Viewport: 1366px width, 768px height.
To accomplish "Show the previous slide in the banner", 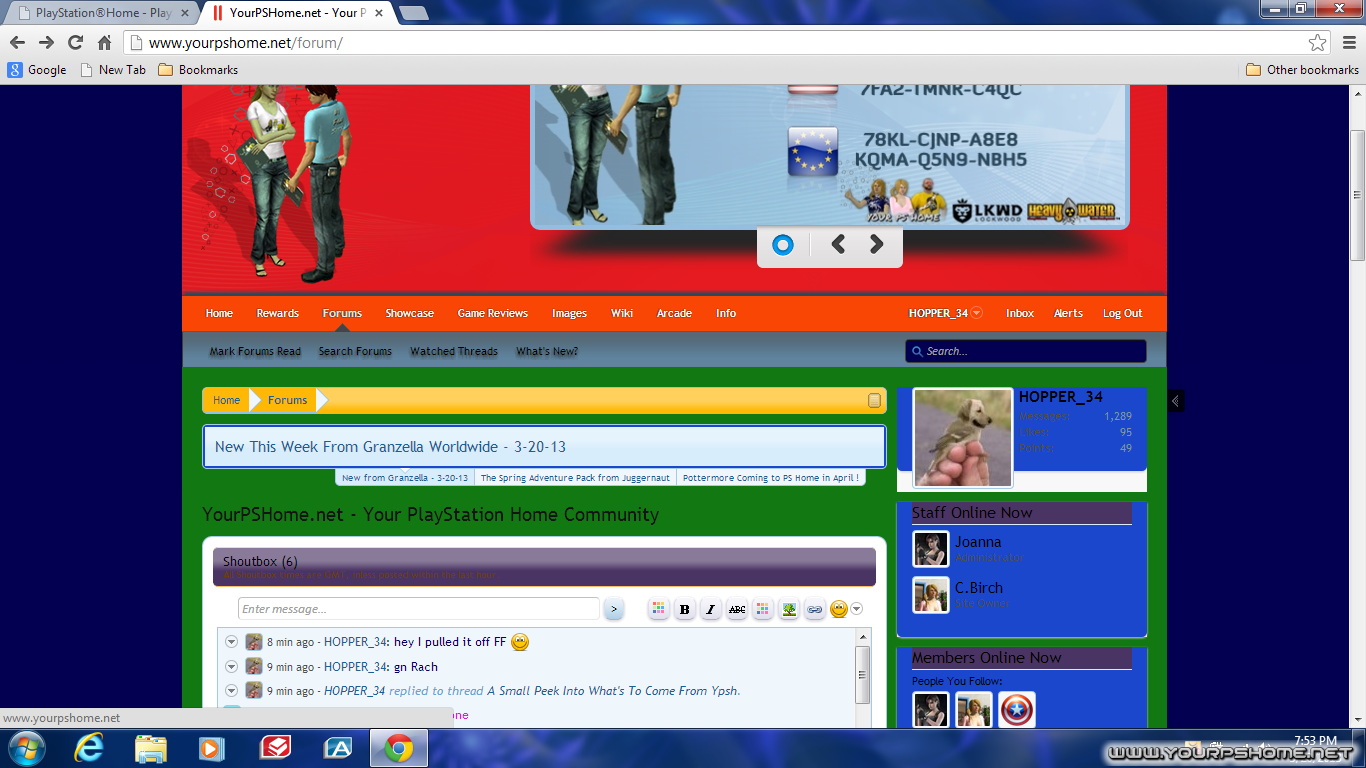I will pyautogui.click(x=838, y=244).
